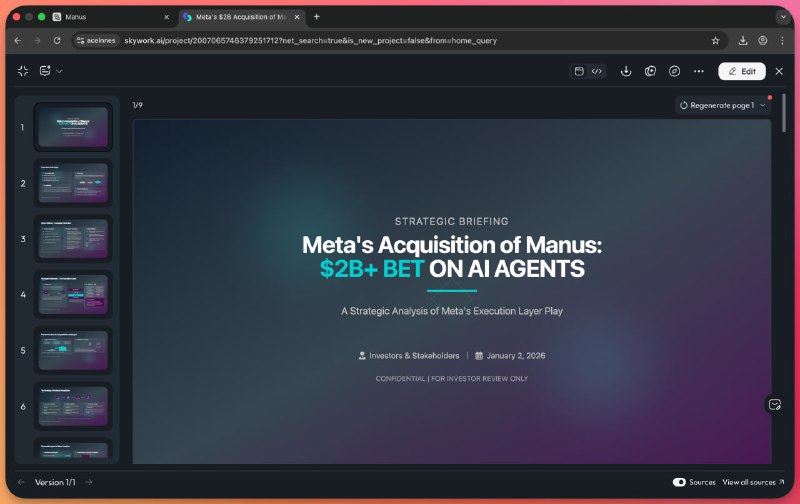Go forward in browser history
Viewport: 800px width, 504px height.
point(37,40)
